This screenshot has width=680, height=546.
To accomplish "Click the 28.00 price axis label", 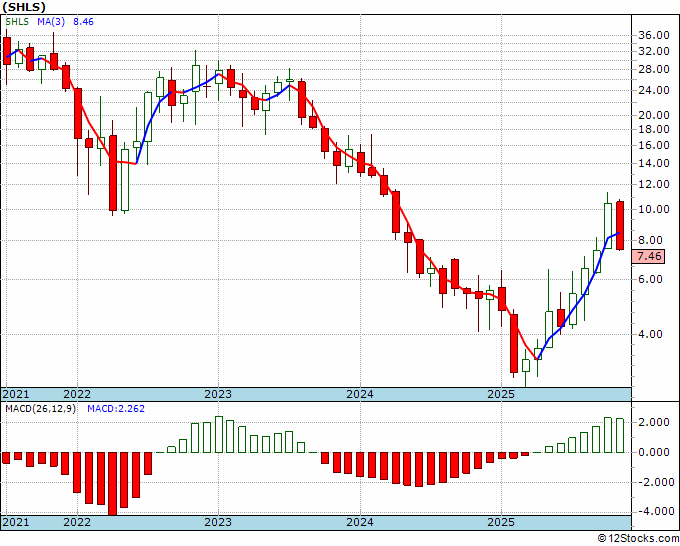I will 654,69.
